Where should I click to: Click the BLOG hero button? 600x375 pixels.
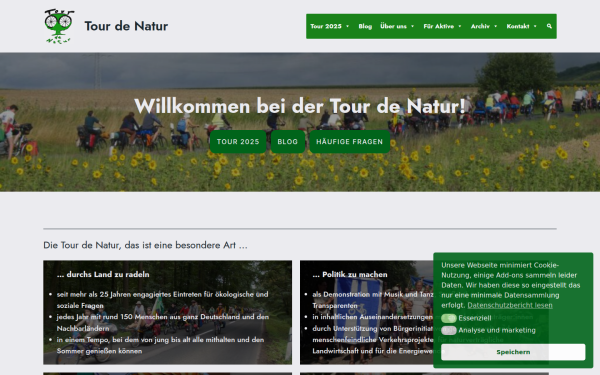pyautogui.click(x=288, y=142)
